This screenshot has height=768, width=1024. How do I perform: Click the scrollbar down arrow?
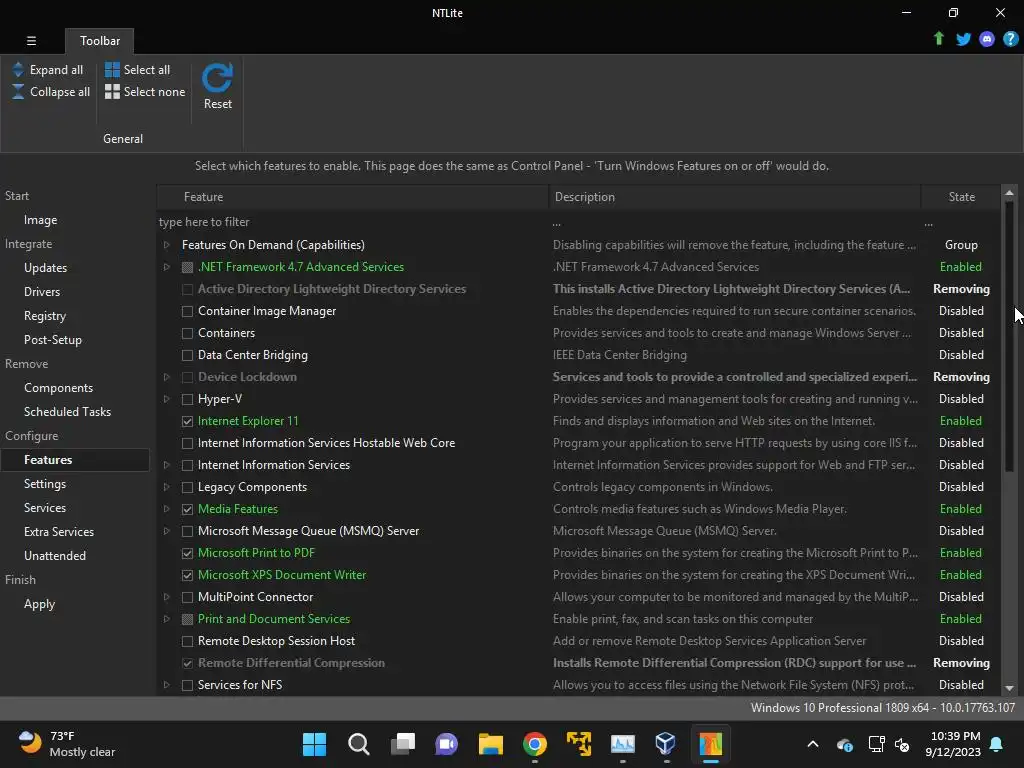tap(1009, 688)
